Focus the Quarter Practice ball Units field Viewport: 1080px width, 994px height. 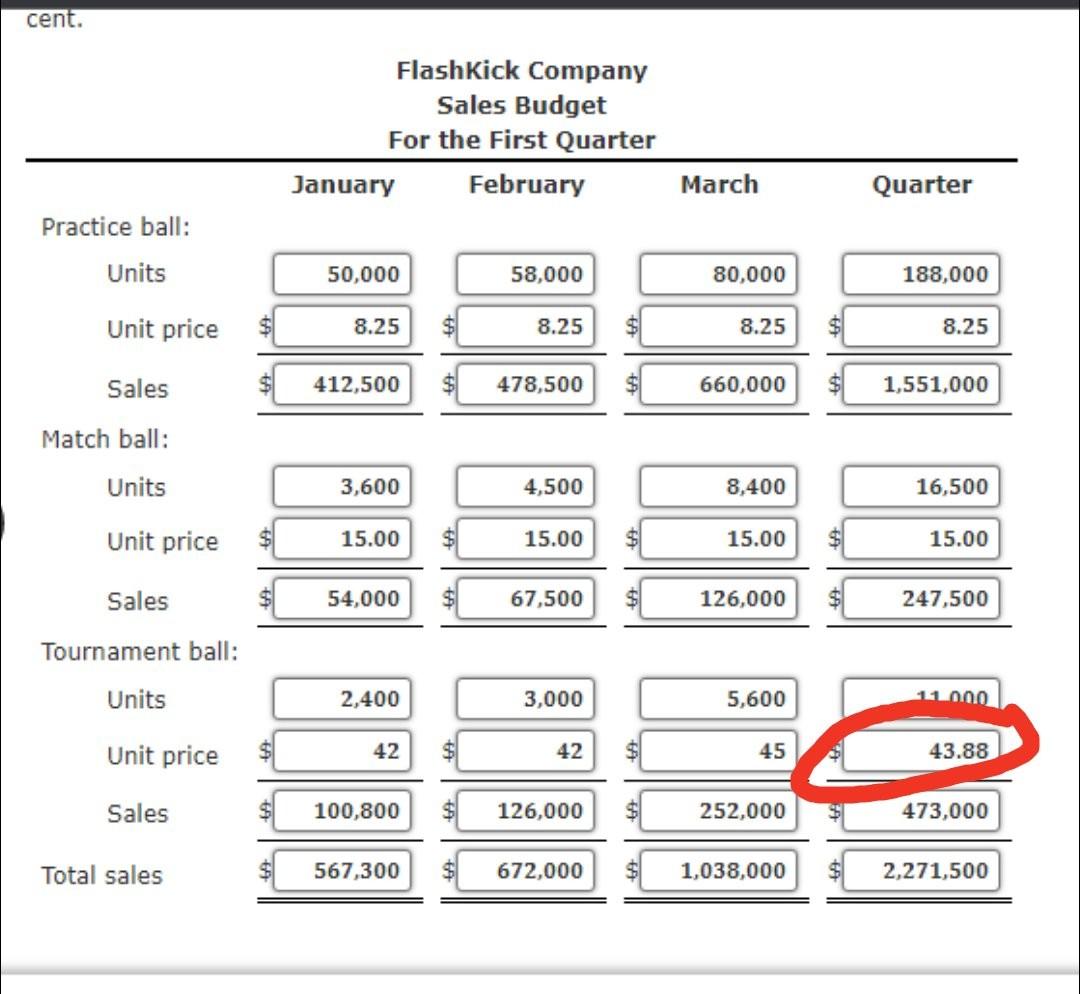[x=921, y=274]
